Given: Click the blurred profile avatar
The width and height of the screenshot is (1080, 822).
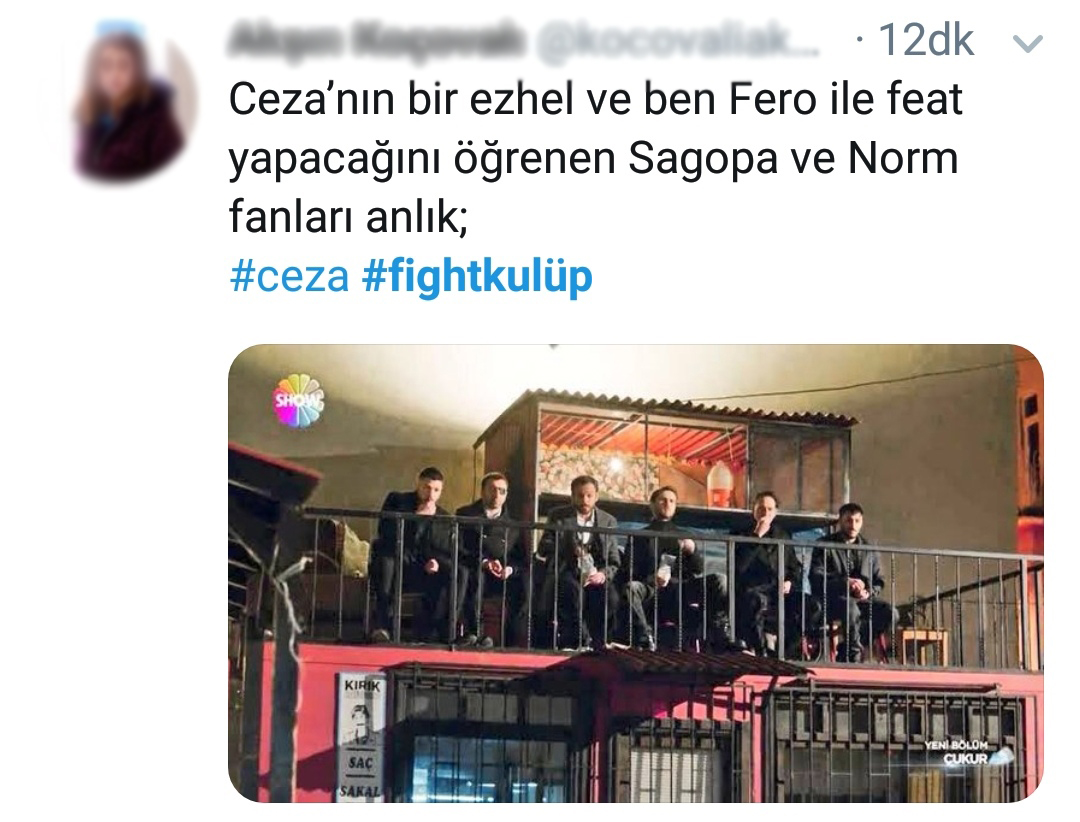Looking at the screenshot, I should (x=134, y=99).
